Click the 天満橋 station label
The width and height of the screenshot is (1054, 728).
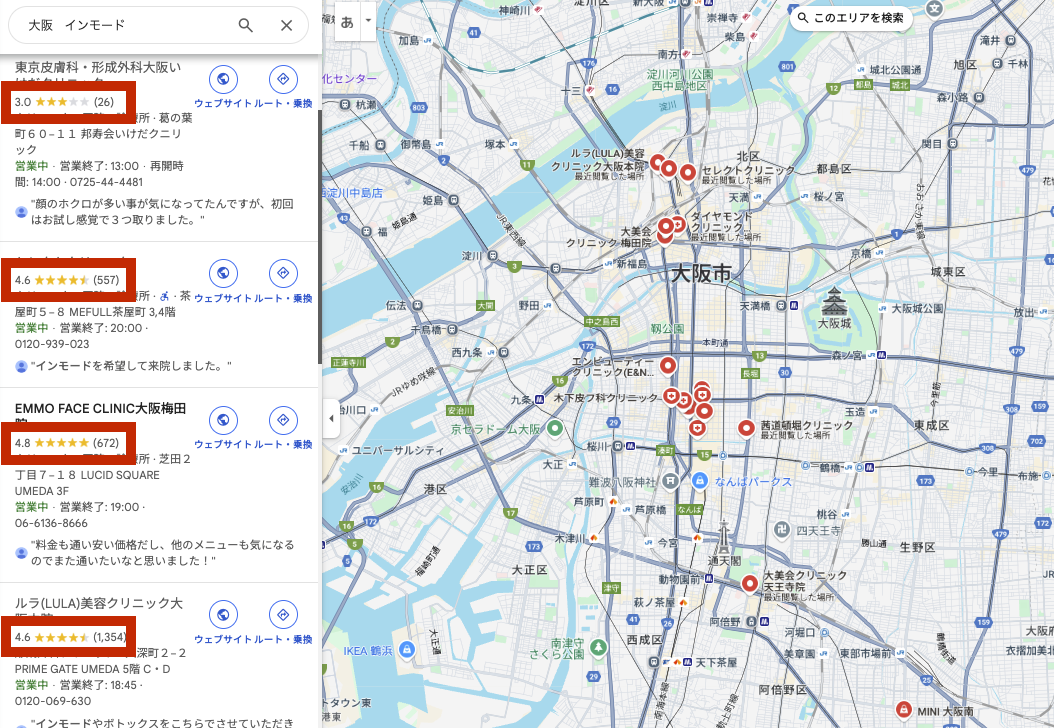755,306
